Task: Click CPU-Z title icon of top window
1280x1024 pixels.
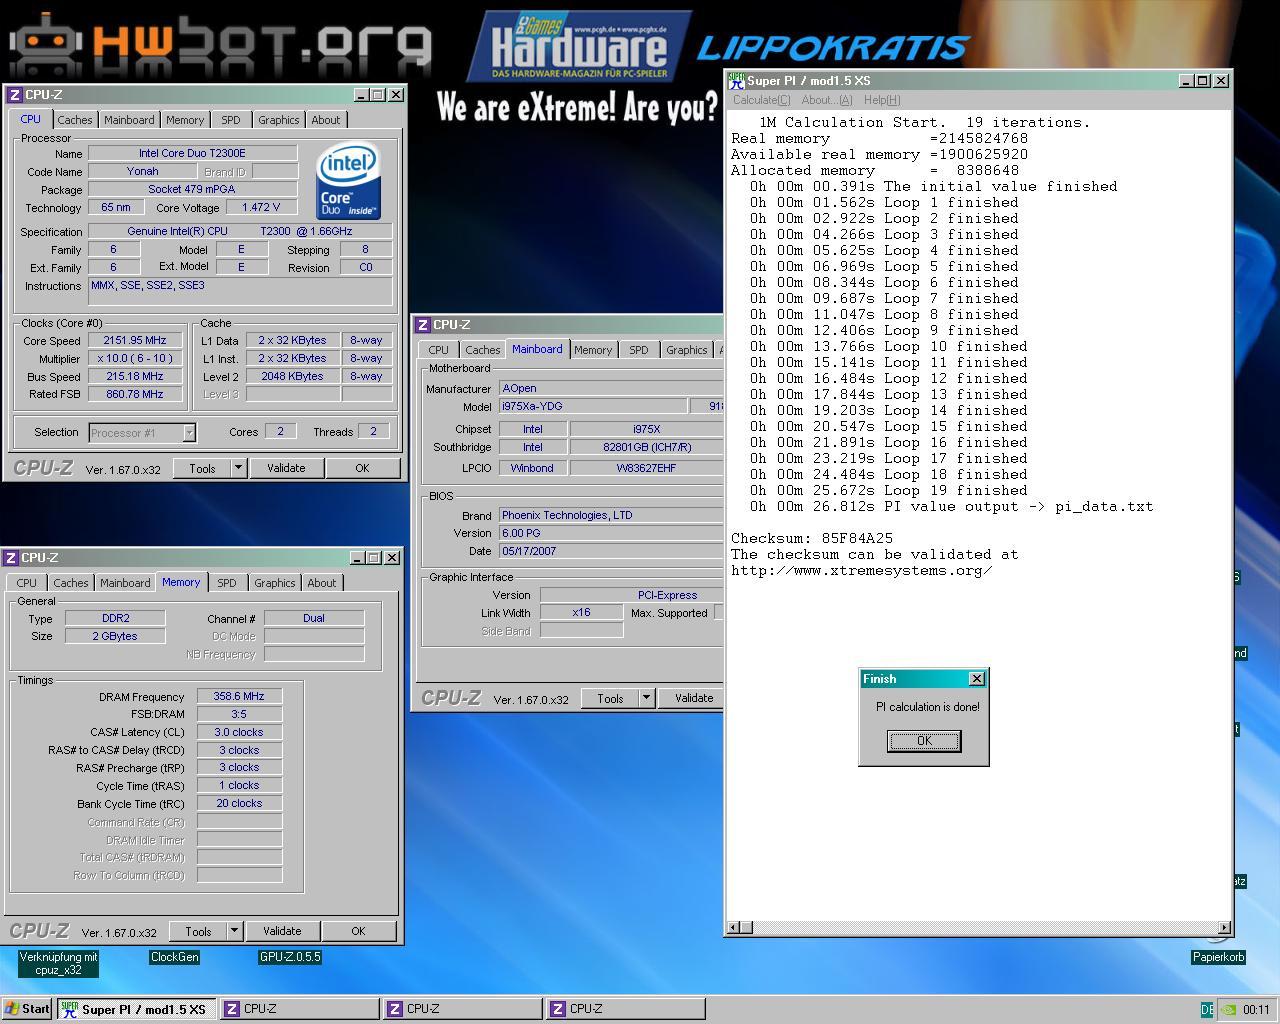Action: coord(15,95)
